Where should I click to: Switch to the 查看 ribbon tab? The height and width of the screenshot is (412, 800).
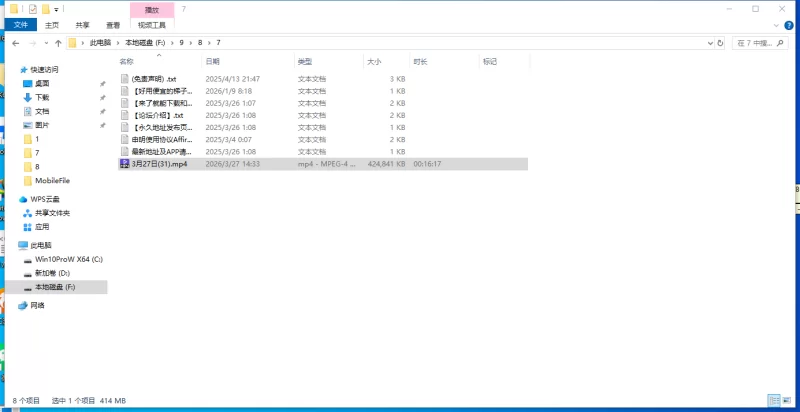point(113,24)
